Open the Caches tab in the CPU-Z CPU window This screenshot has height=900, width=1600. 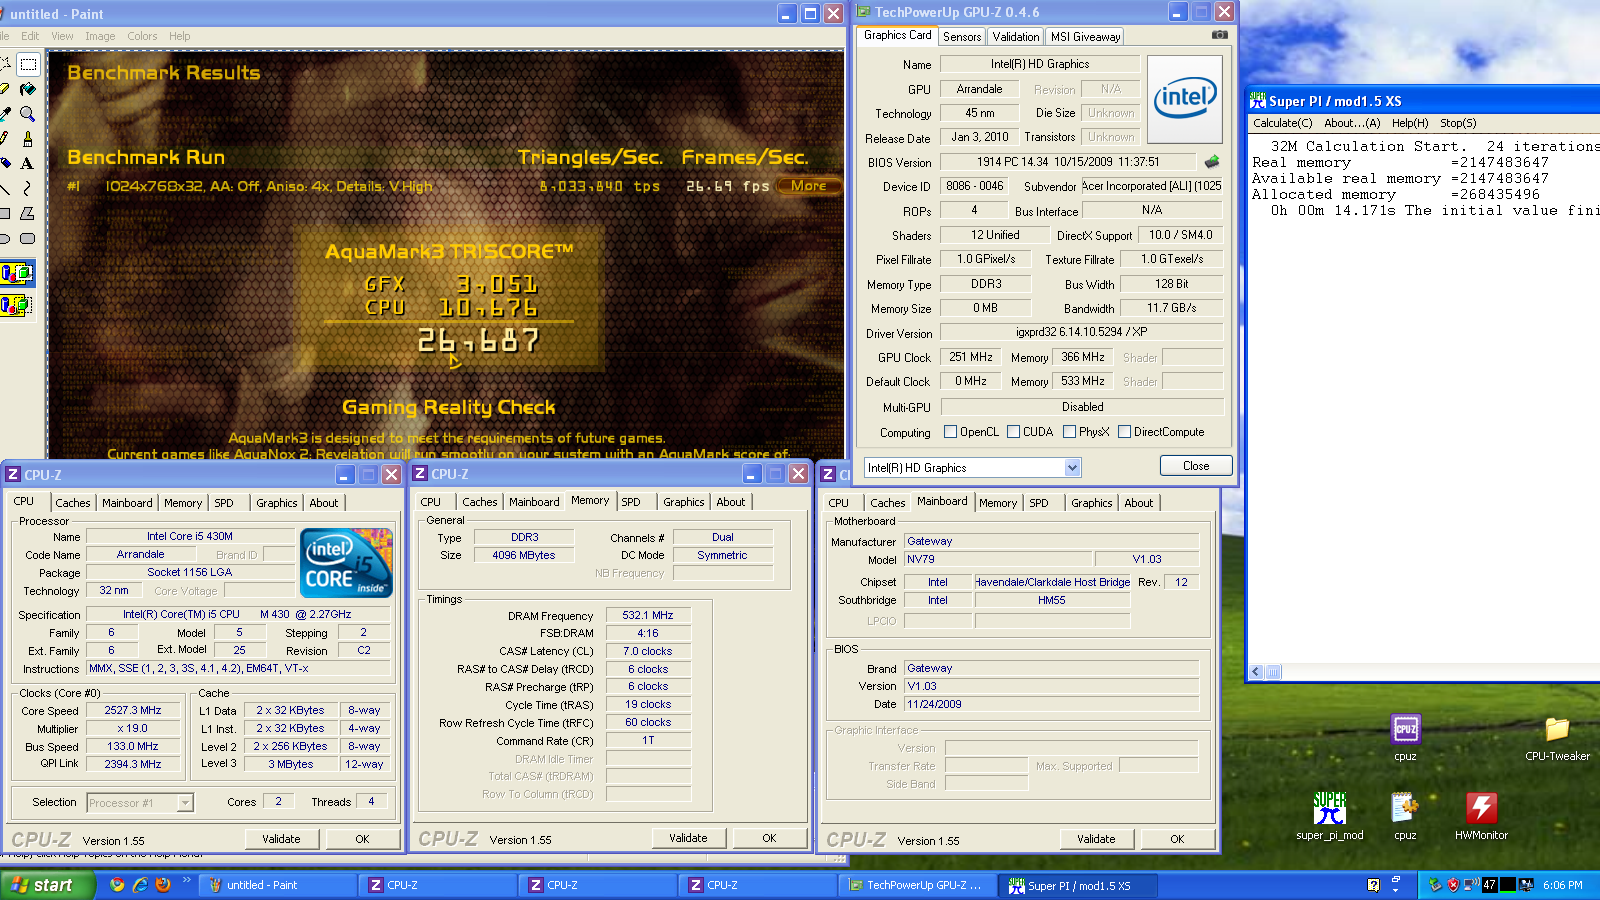73,503
